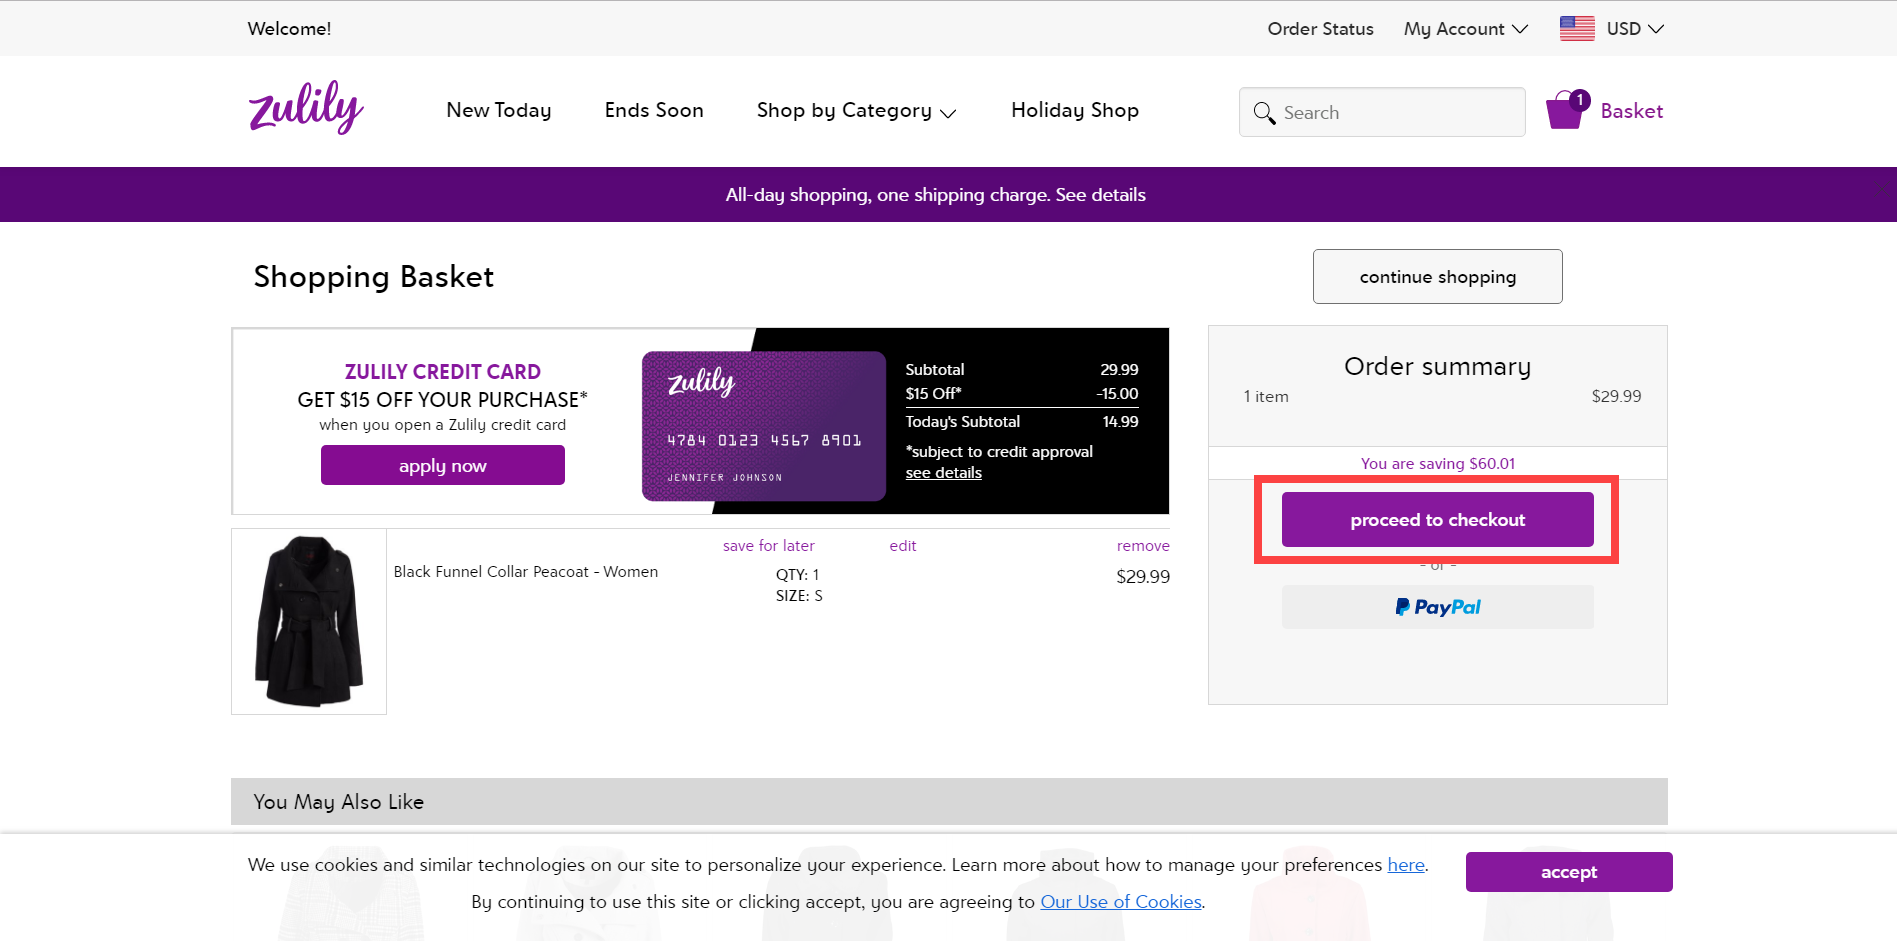Click the search magnifier icon
The width and height of the screenshot is (1897, 941).
pyautogui.click(x=1264, y=113)
